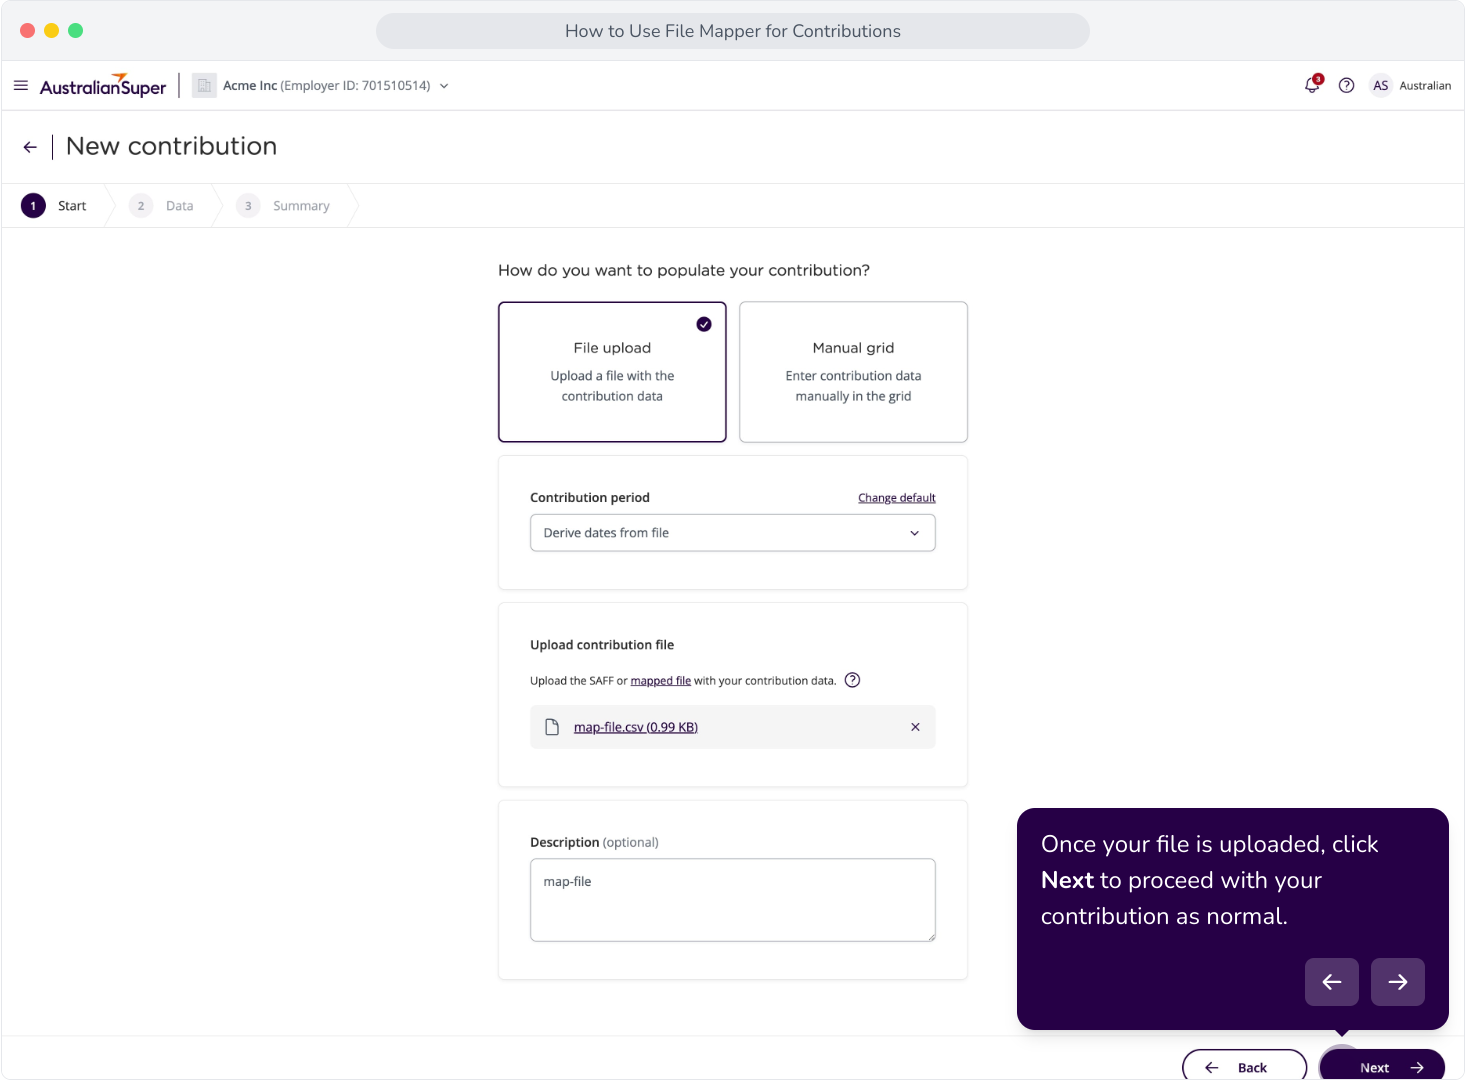Viewport: 1466px width, 1080px height.
Task: Select the File upload option card
Action: coord(612,372)
